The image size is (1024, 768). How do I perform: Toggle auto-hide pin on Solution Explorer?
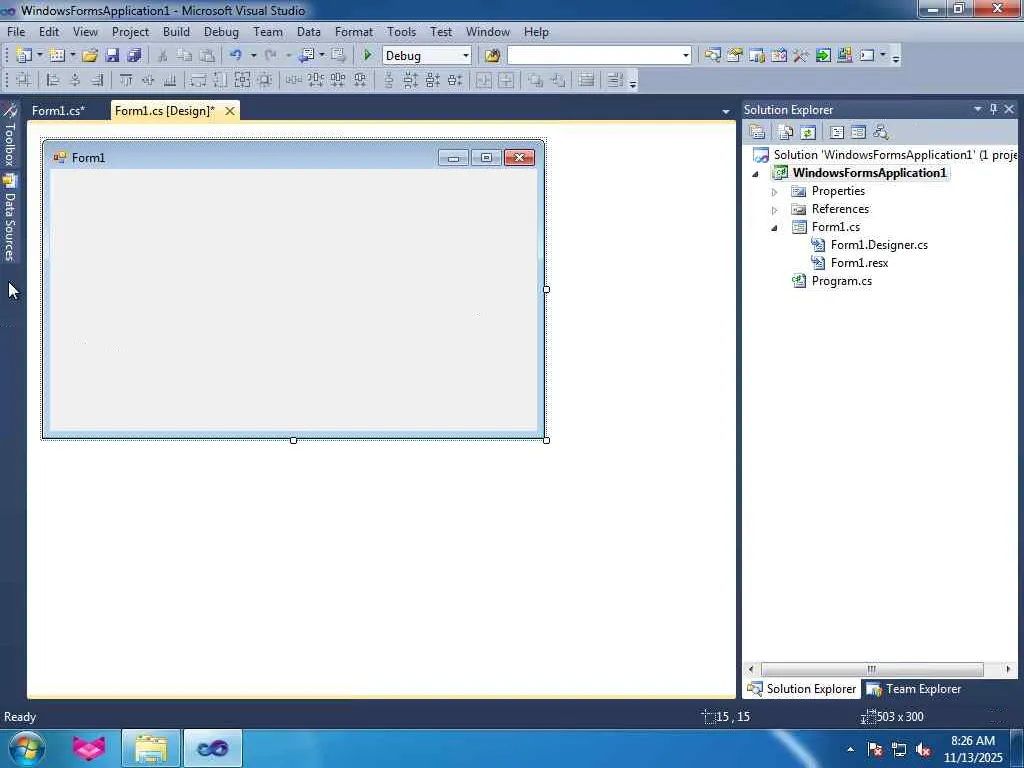tap(993, 109)
